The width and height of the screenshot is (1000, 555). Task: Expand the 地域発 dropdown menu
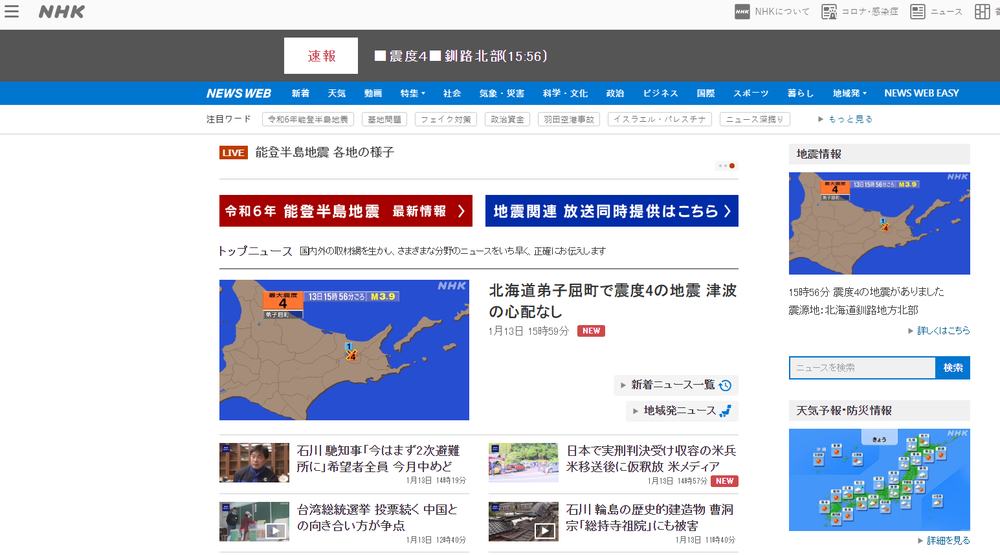[849, 93]
